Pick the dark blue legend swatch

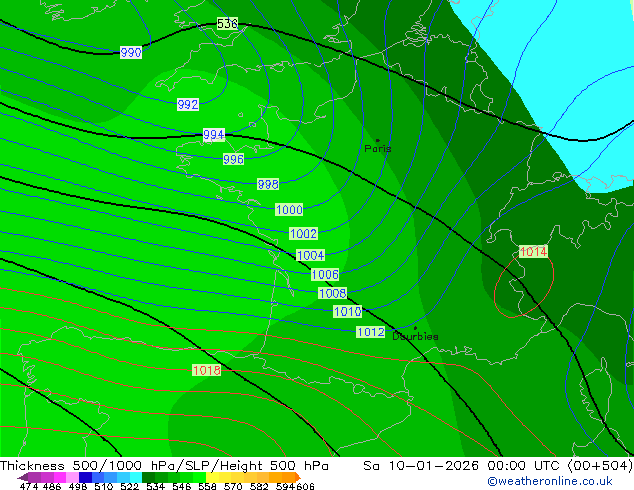click(x=85, y=477)
